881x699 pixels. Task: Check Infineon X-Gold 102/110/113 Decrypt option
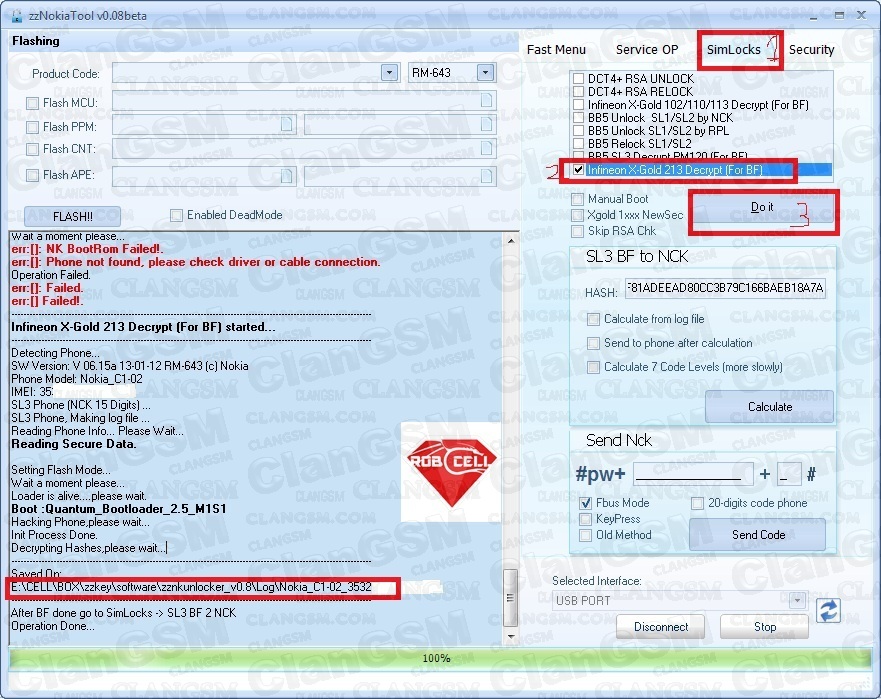578,105
